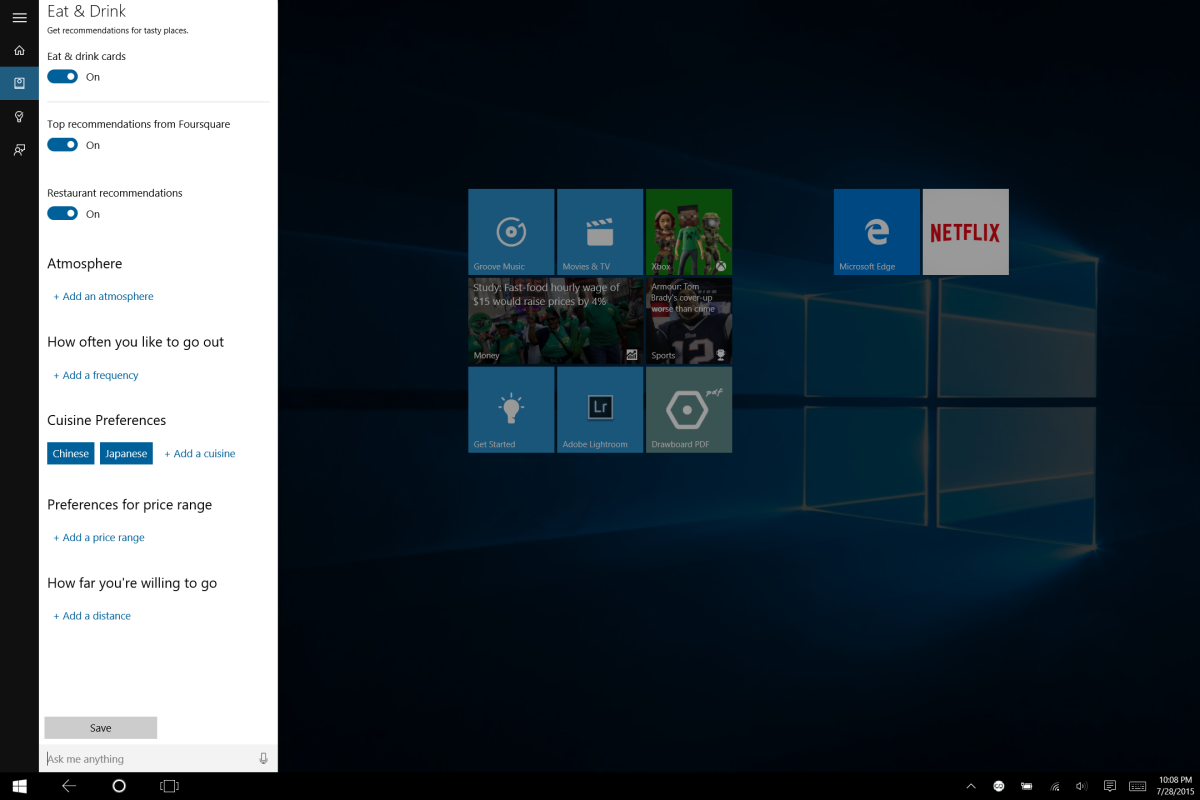Open Cortana Notebook icon in sidebar
Image resolution: width=1200 pixels, height=800 pixels.
[19, 83]
